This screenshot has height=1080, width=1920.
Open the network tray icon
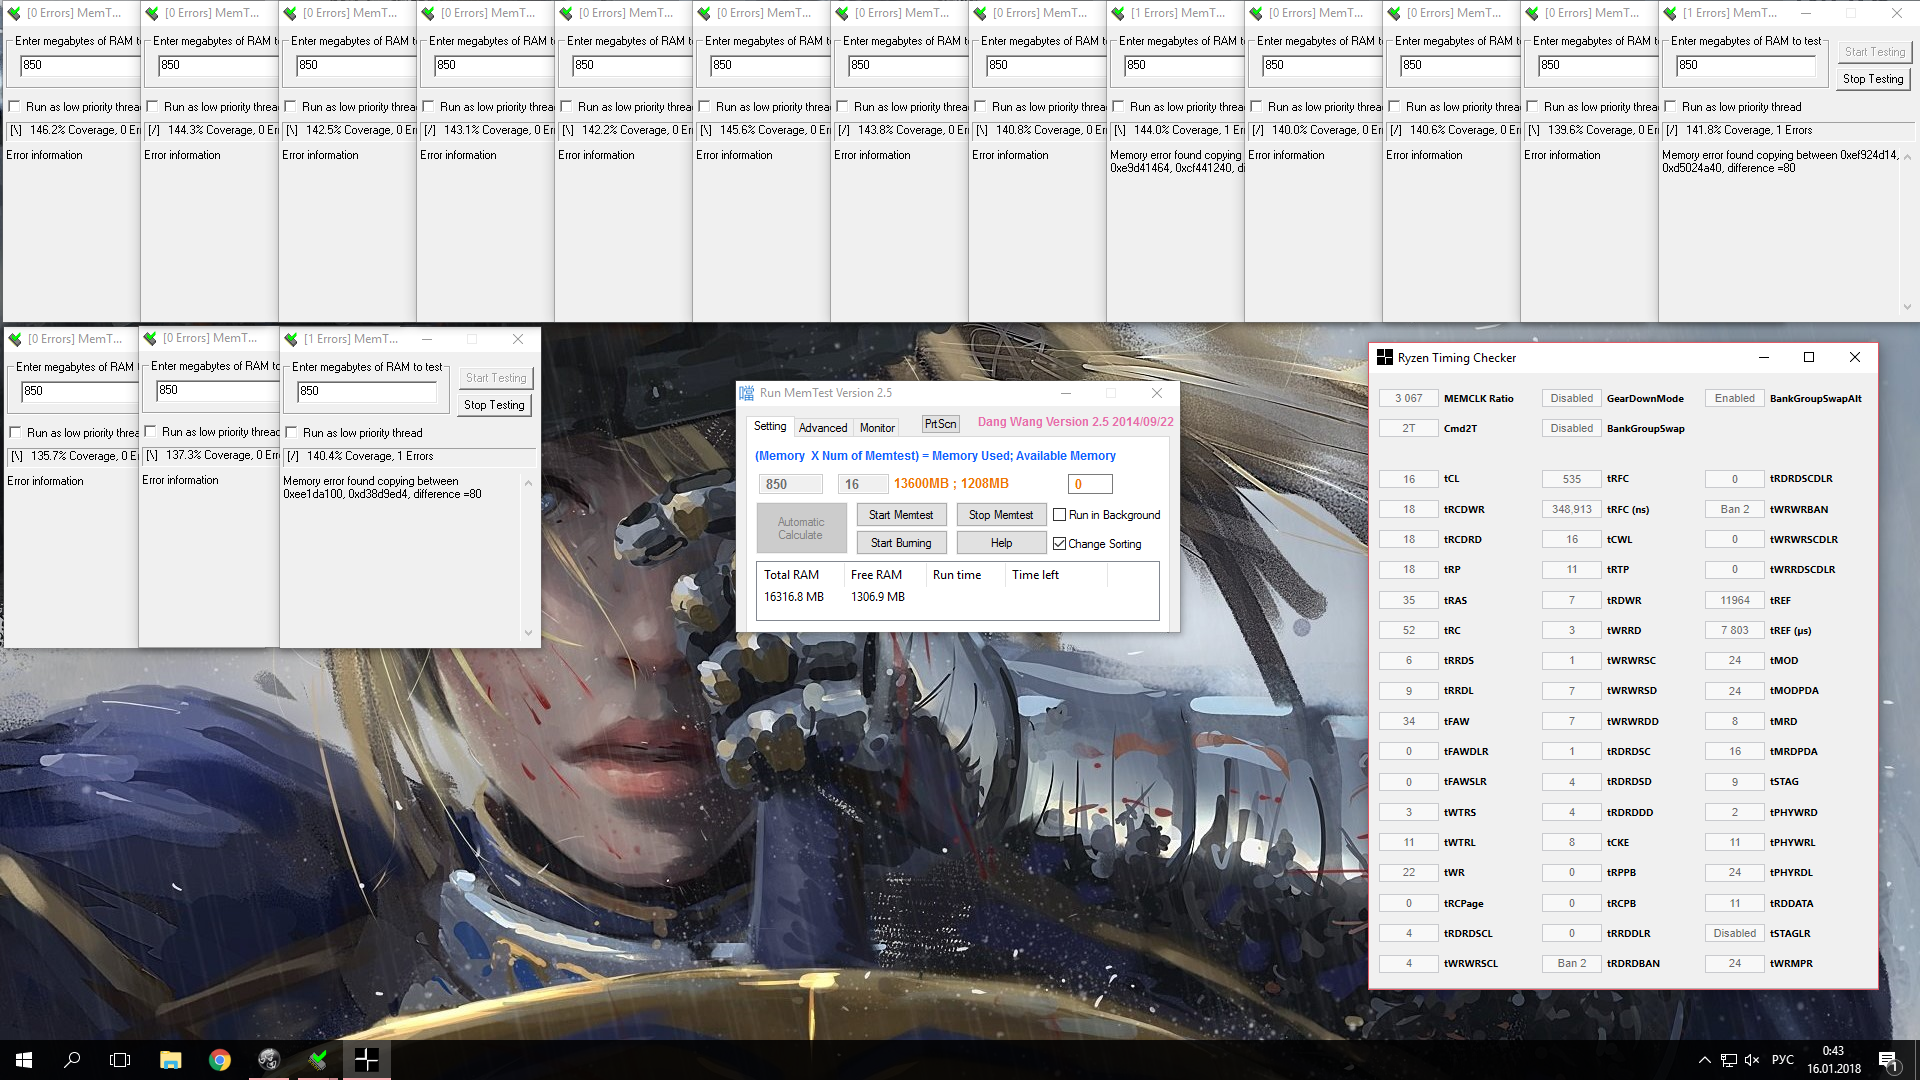click(x=1729, y=1060)
